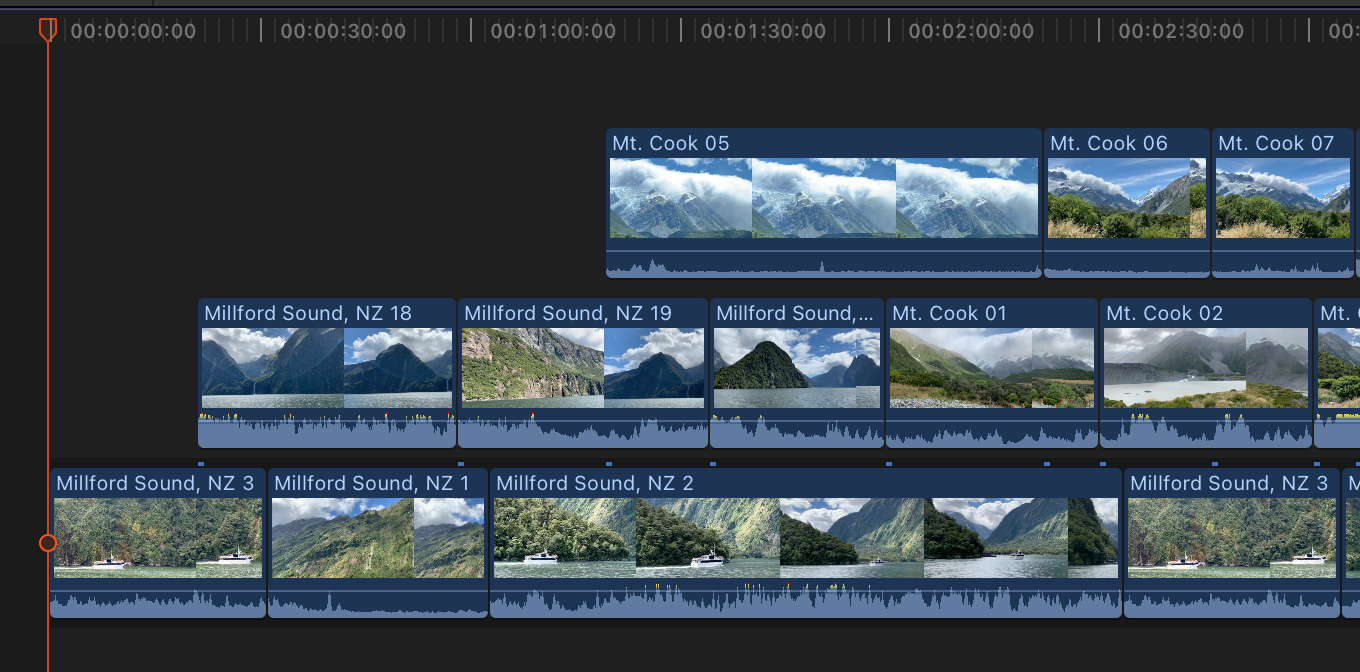Click the audio waveform of Mt. Cook 05

point(823,265)
